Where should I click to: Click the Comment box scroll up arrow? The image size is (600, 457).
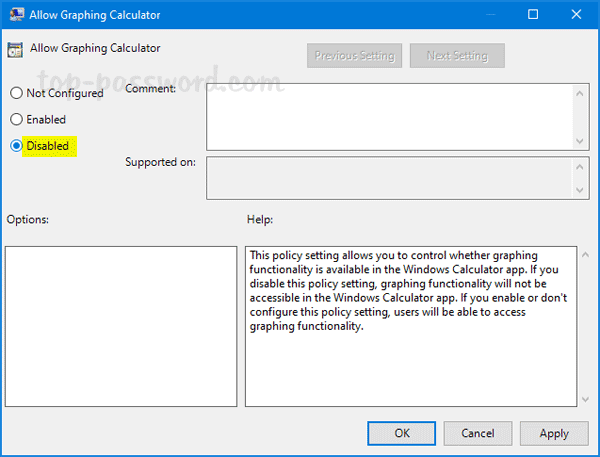pos(580,93)
